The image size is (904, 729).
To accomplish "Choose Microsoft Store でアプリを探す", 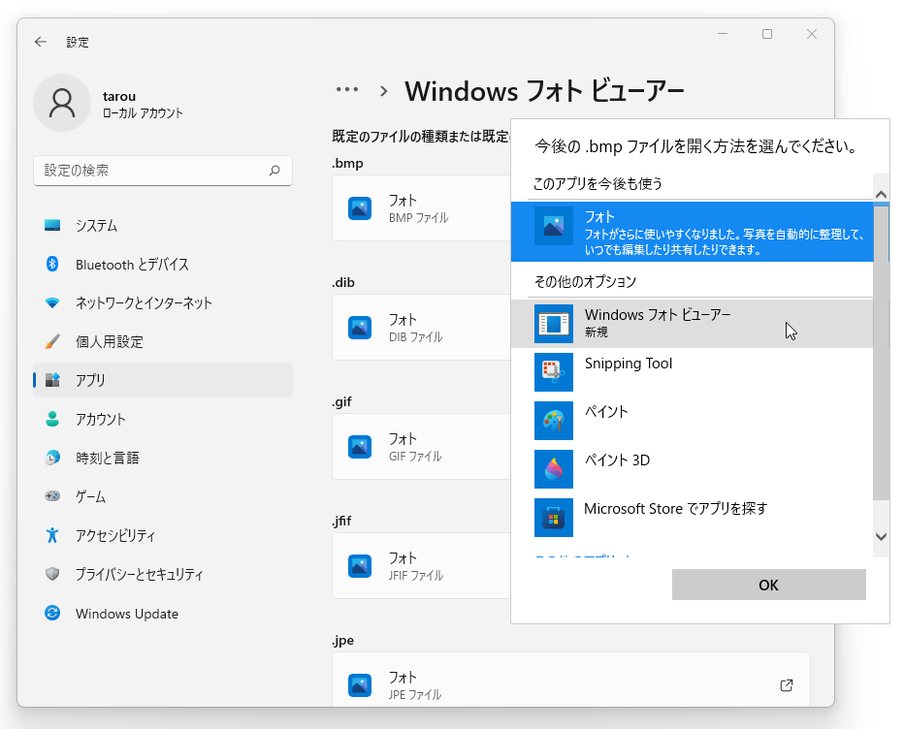I will [692, 517].
